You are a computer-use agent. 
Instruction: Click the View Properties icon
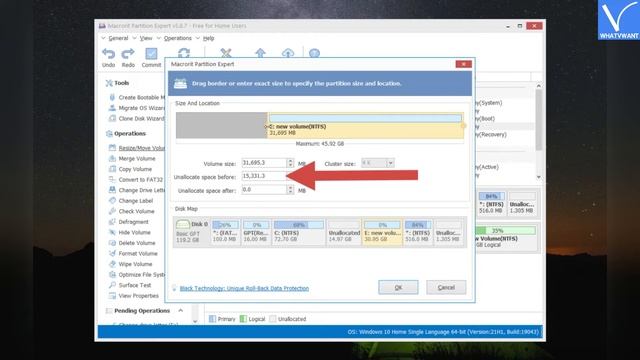[112, 296]
